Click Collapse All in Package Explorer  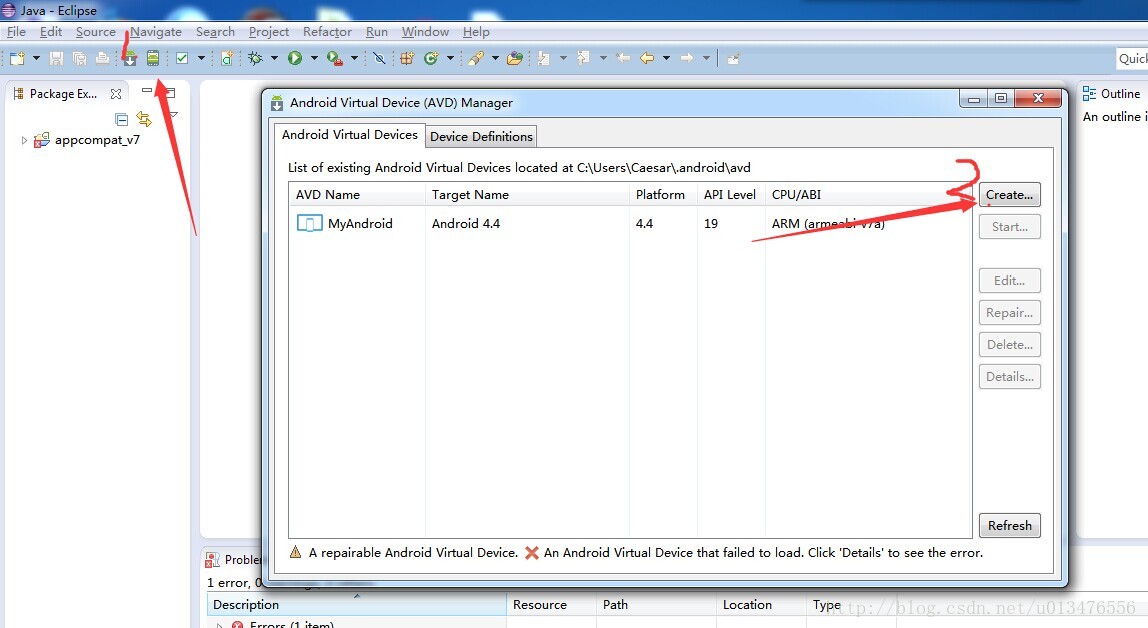coord(122,119)
